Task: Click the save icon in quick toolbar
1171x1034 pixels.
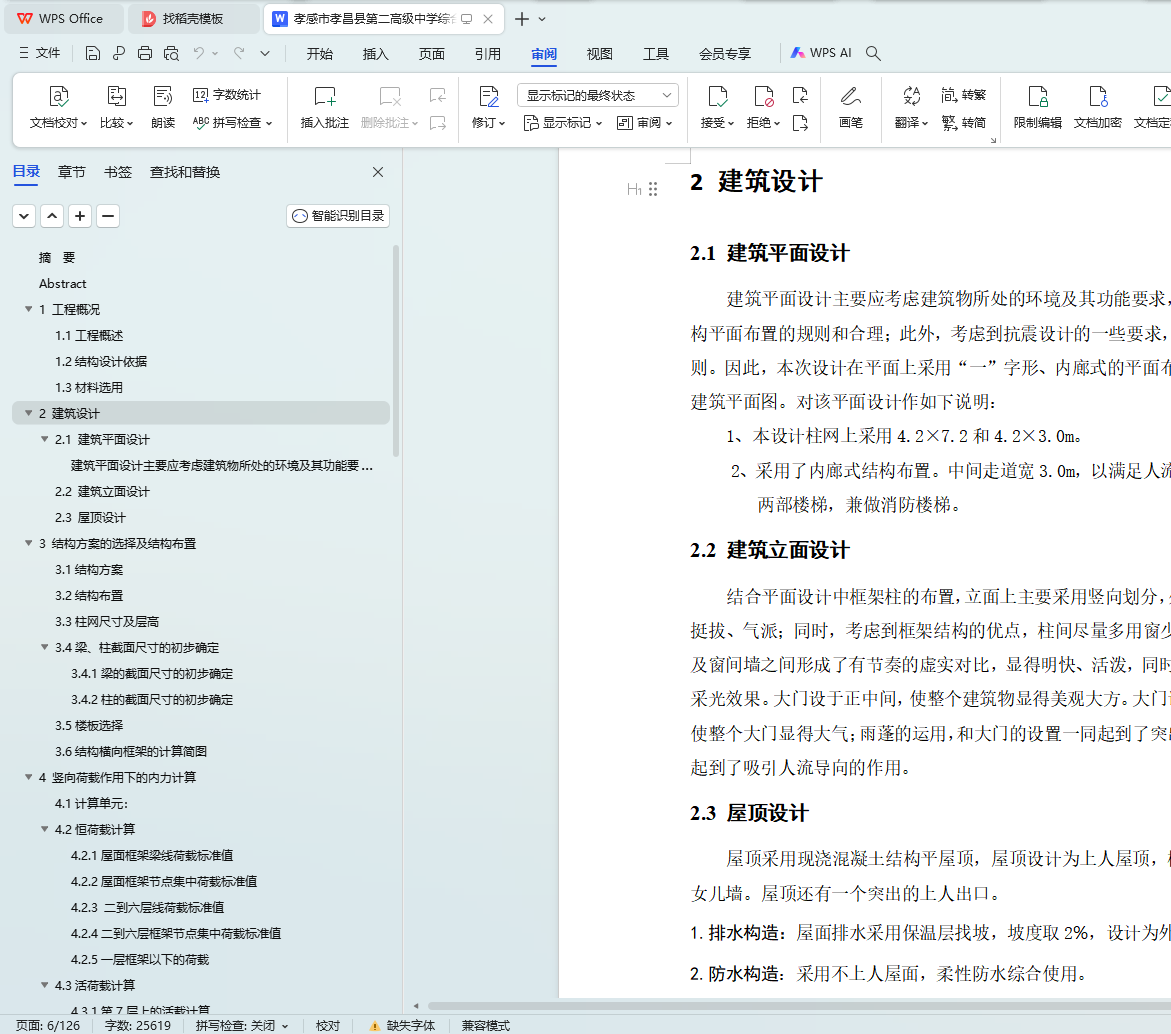Action: pyautogui.click(x=93, y=53)
